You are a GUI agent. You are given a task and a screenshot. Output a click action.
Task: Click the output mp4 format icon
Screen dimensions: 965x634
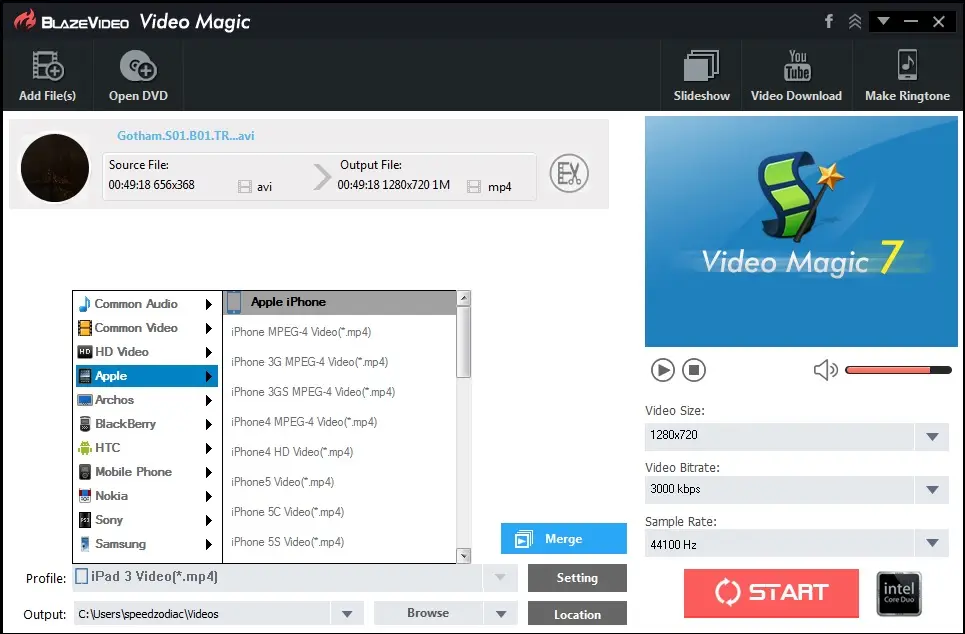(x=474, y=187)
